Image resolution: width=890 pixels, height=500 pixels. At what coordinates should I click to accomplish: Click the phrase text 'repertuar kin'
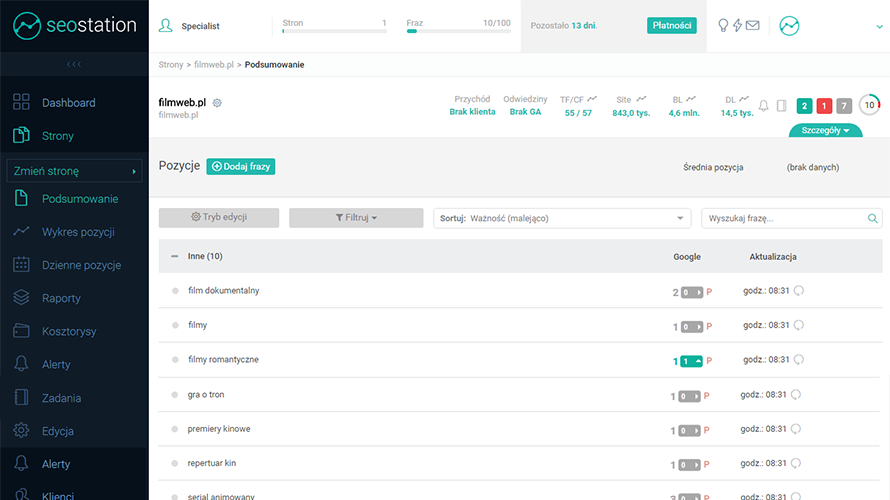click(x=212, y=463)
